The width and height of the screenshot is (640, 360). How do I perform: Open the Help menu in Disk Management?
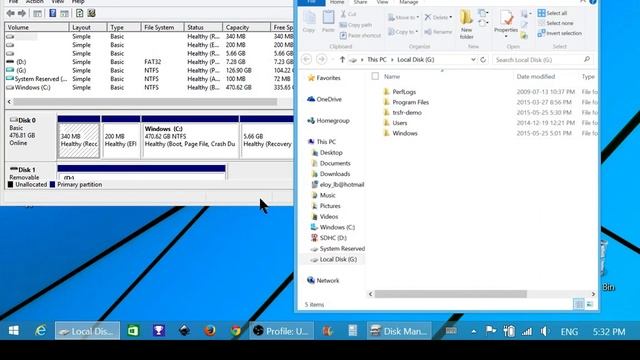tap(78, 2)
